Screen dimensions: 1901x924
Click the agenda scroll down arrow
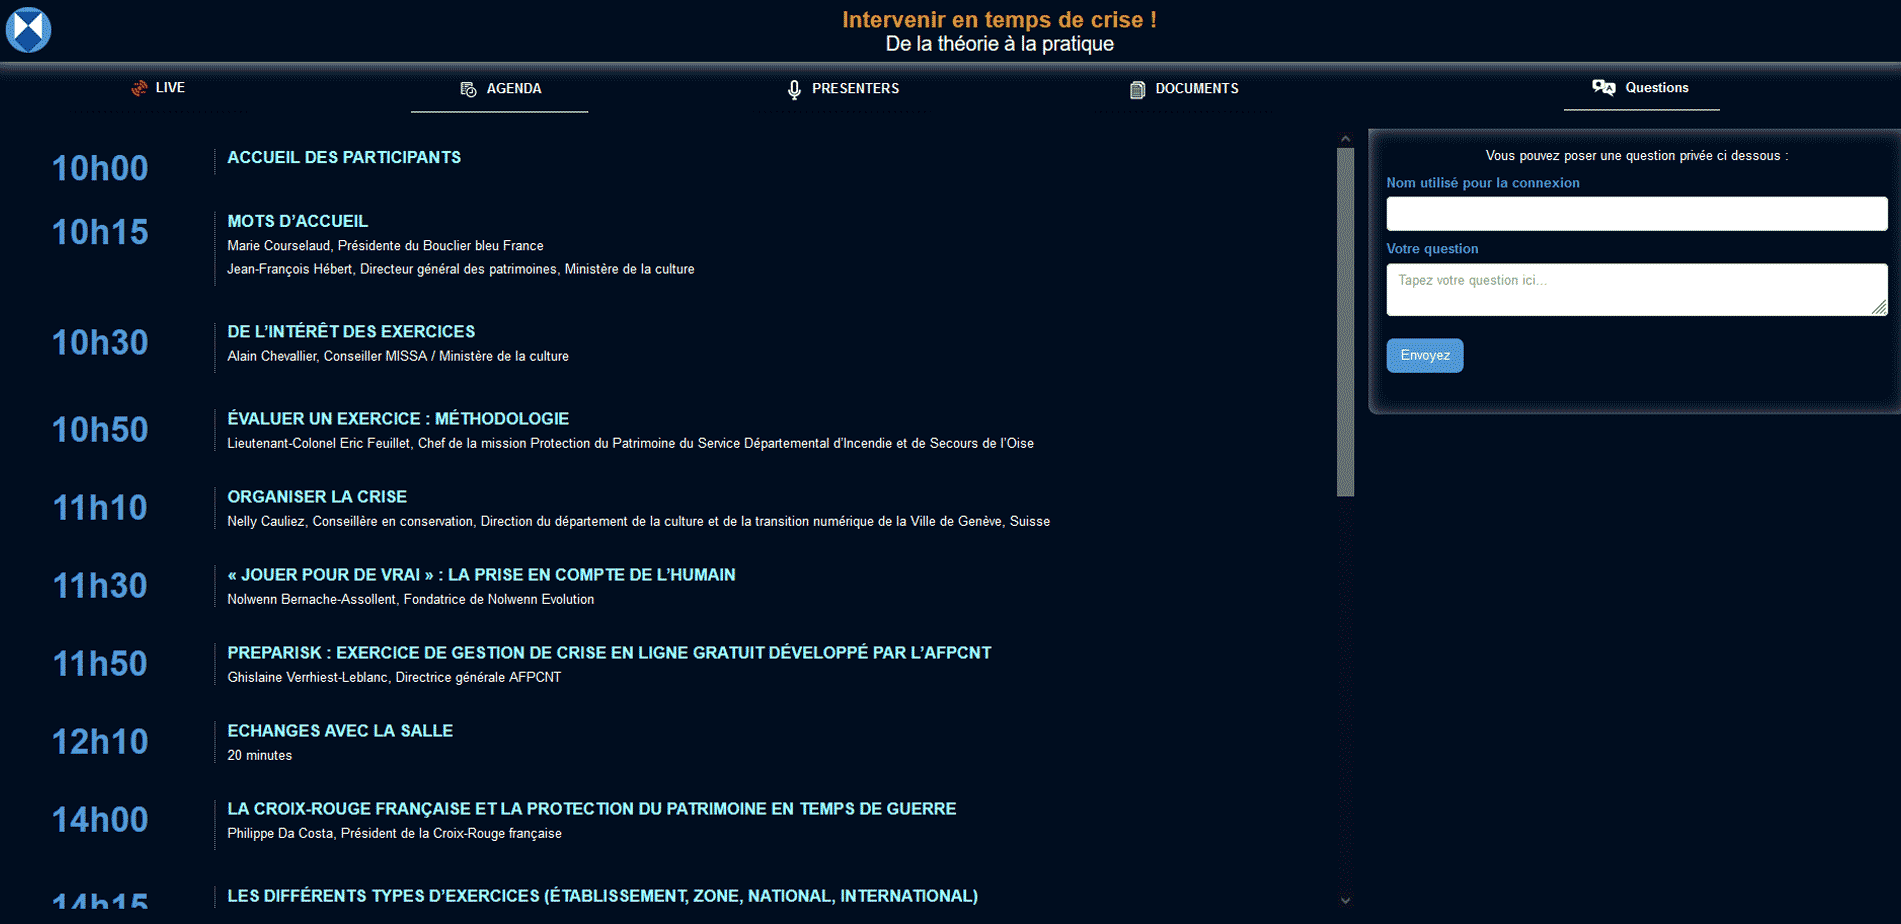pyautogui.click(x=1345, y=900)
